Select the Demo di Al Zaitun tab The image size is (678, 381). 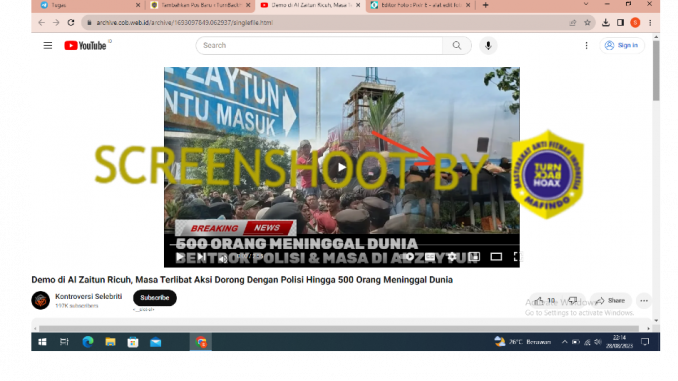[310, 5]
